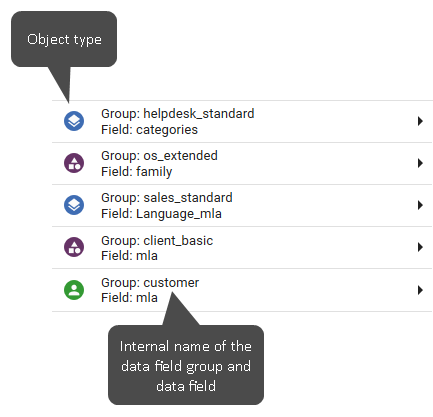Select the Group: sales_standard text

[x=167, y=198]
